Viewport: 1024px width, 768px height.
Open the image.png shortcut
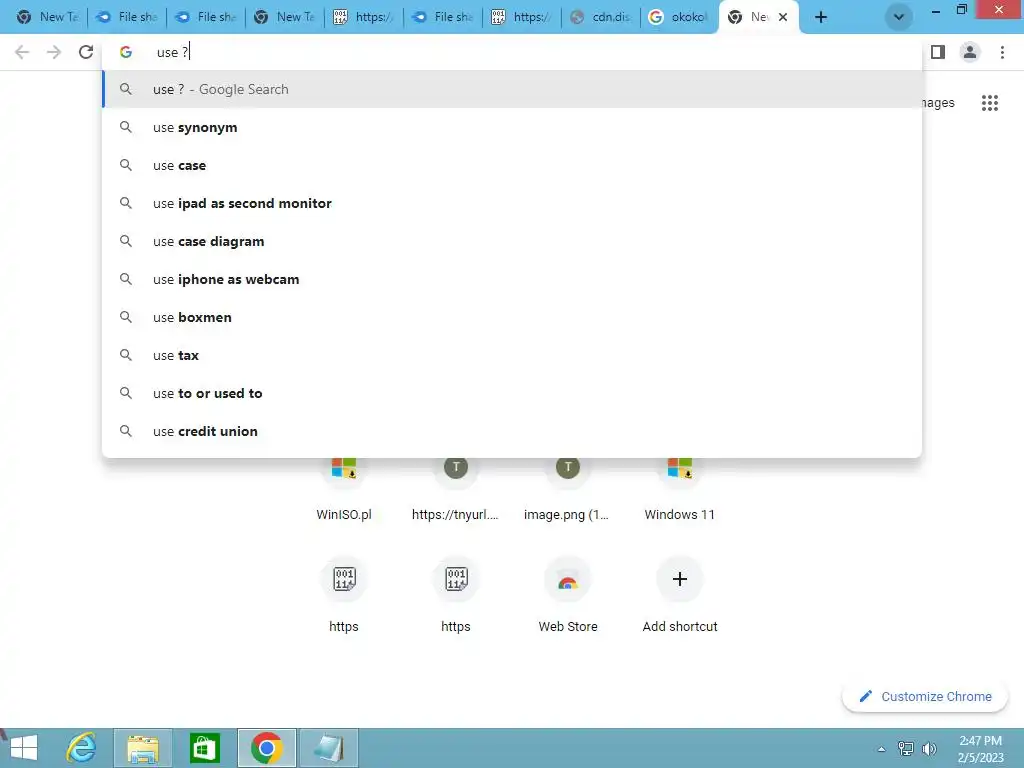567,490
